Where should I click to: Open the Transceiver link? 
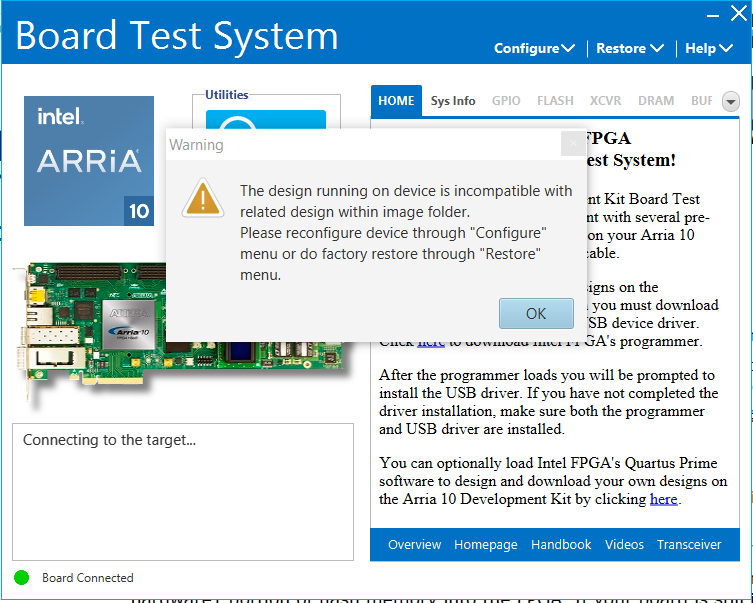(689, 545)
